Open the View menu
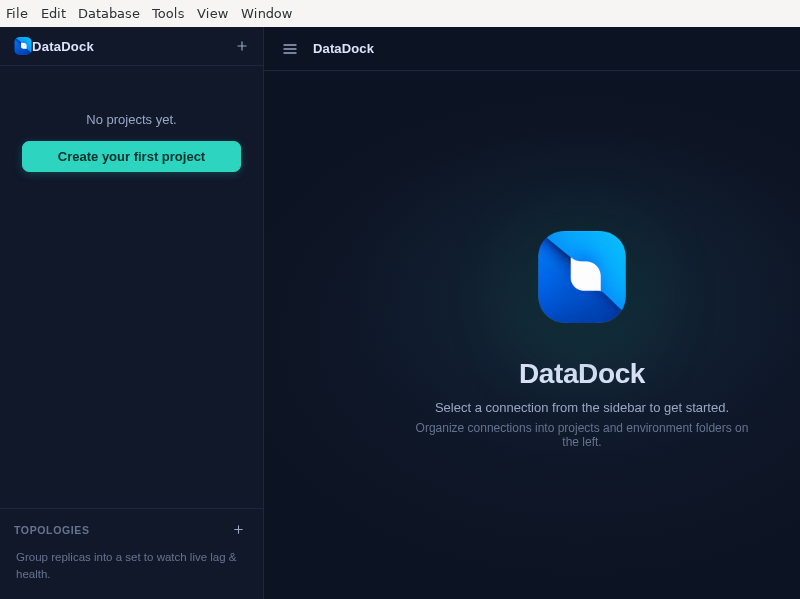 (212, 13)
